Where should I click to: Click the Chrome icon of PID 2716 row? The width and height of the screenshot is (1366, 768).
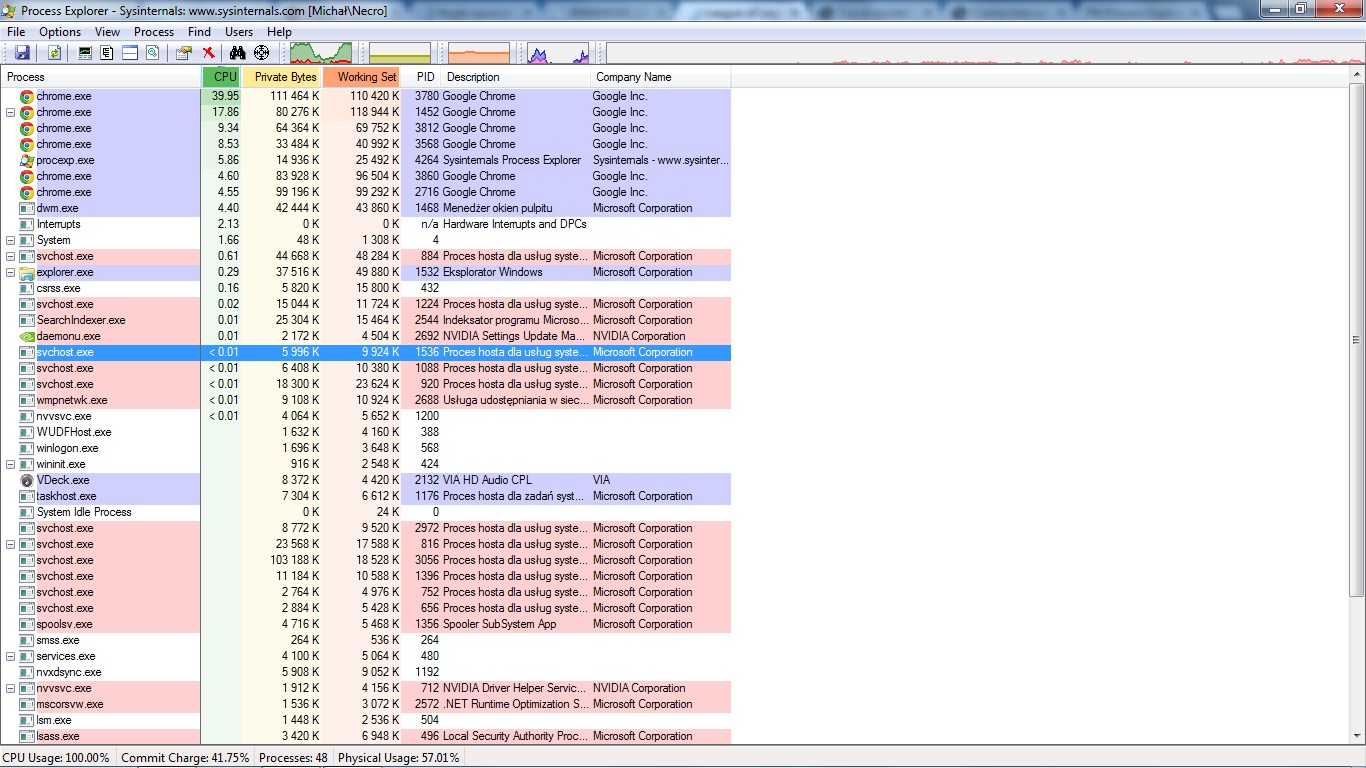click(27, 192)
